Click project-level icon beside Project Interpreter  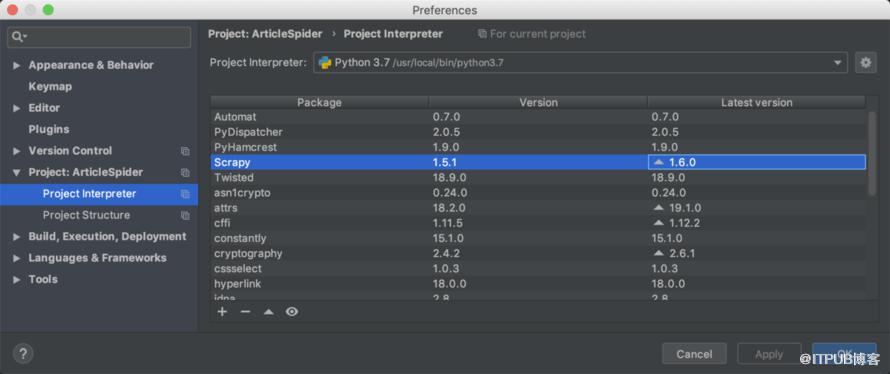tap(185, 194)
